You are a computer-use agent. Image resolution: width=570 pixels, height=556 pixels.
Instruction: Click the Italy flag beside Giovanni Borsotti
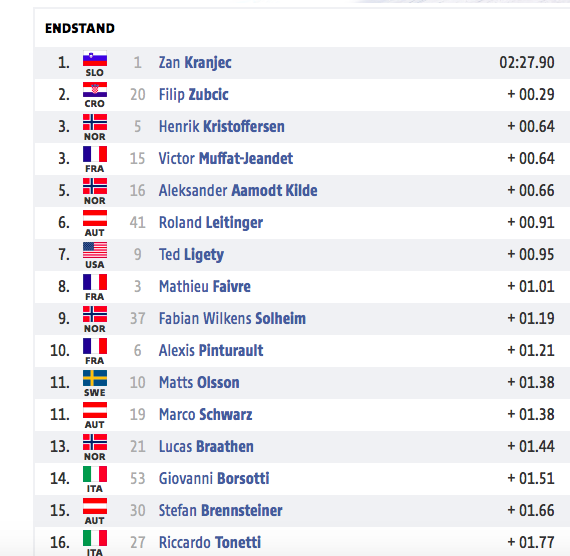pos(95,474)
